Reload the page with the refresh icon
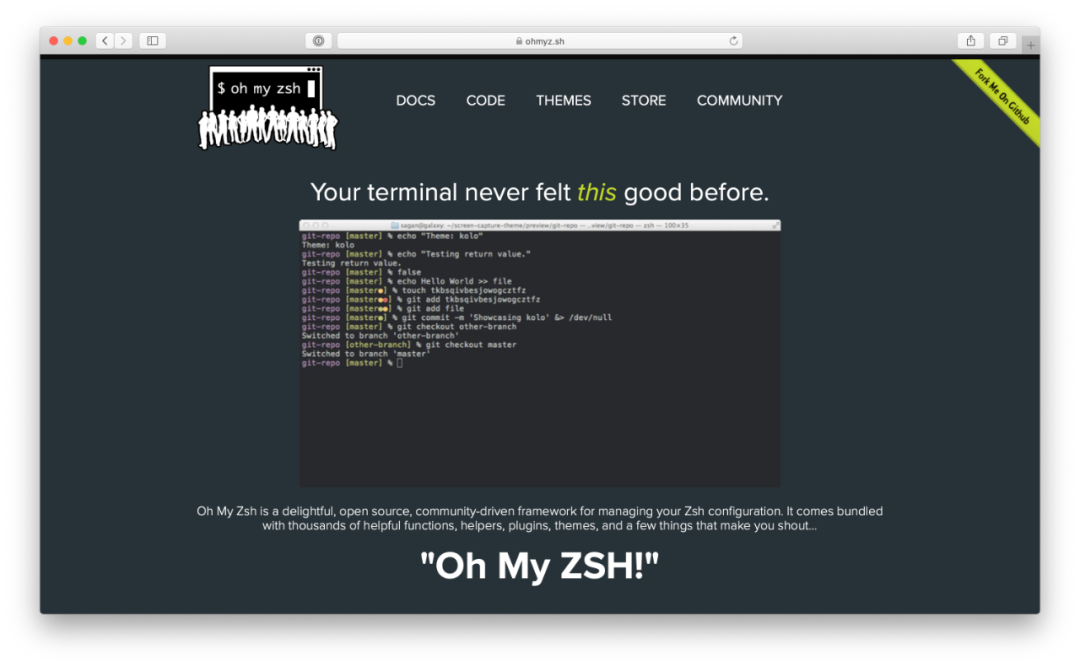 [734, 41]
